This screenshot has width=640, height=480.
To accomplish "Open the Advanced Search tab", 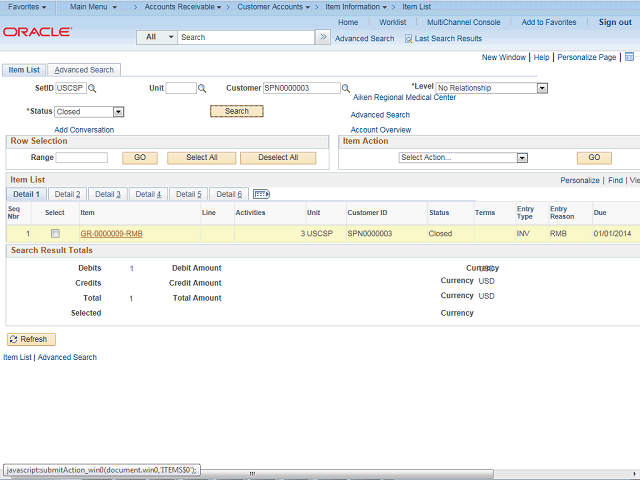I will 84,70.
